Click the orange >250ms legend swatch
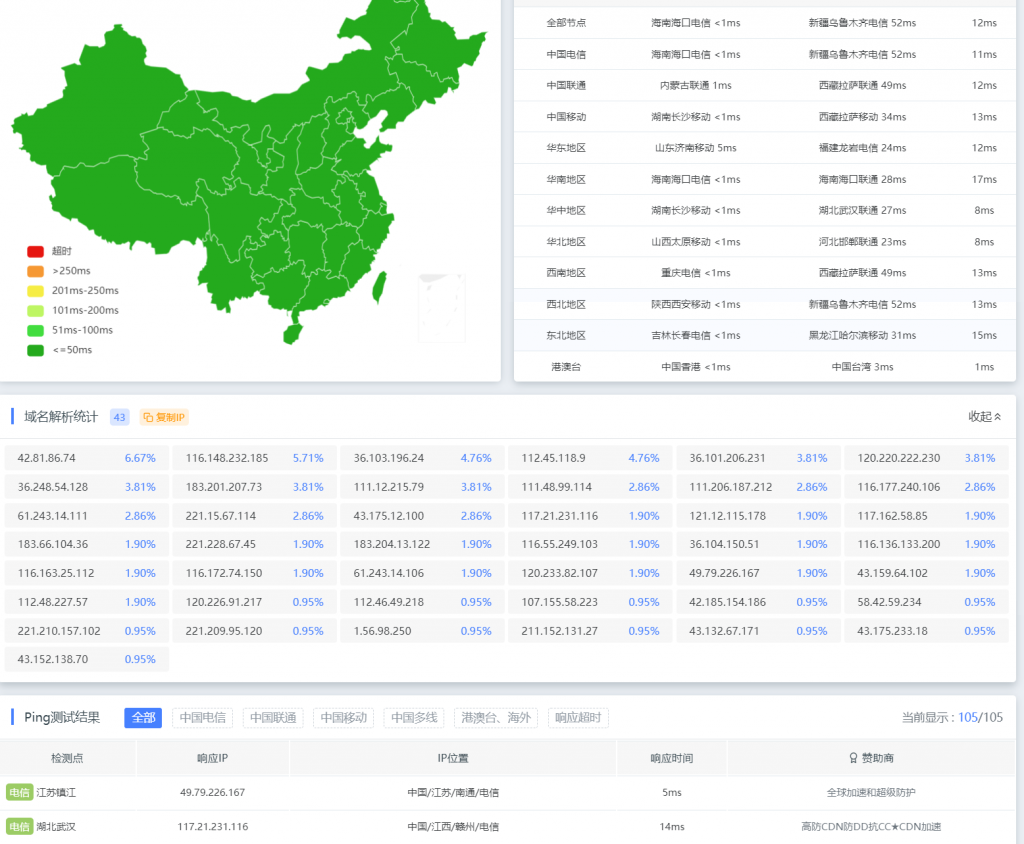Screen dimensions: 1024x844 pyautogui.click(x=35, y=271)
